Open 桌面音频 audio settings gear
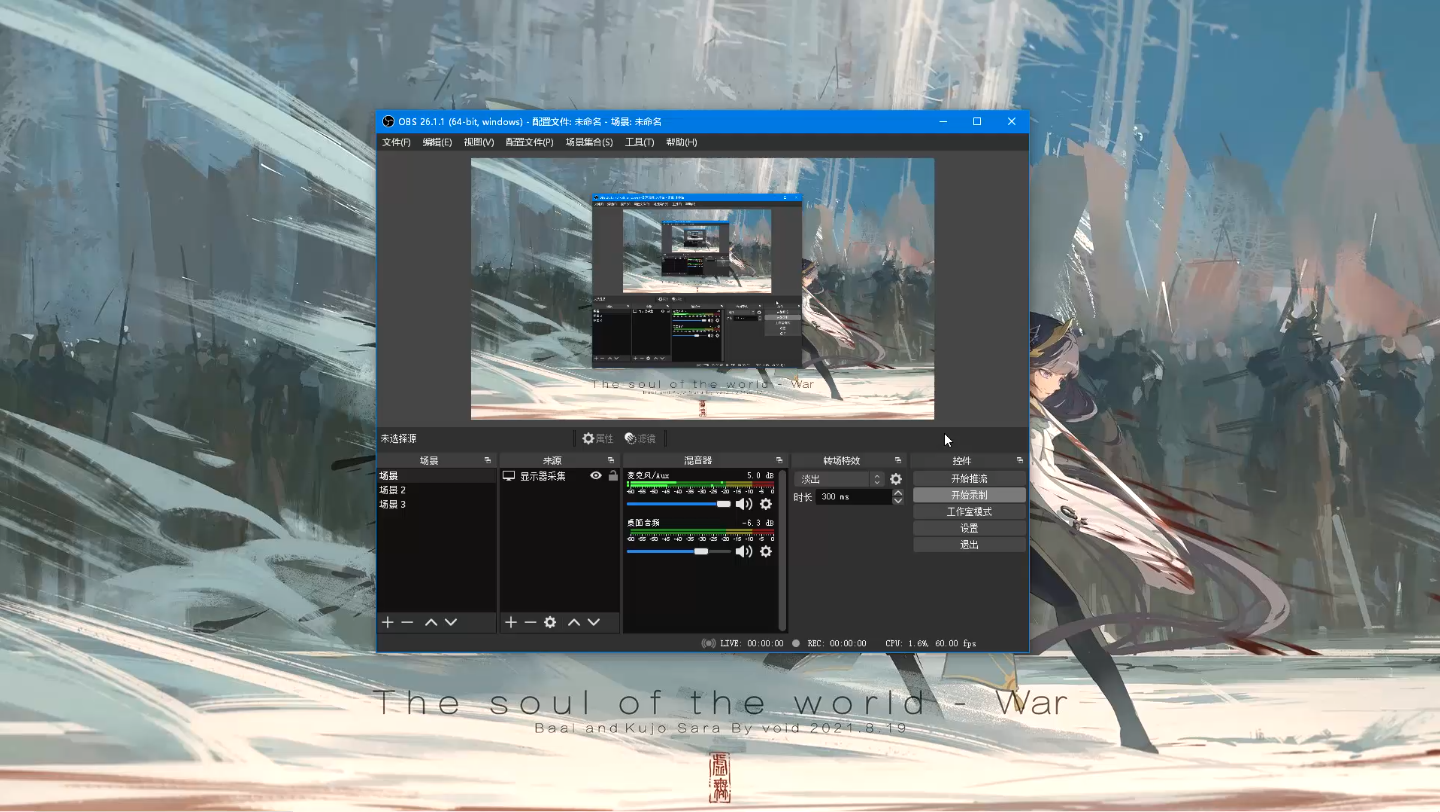Screen dimensions: 1440x812 (x=766, y=551)
